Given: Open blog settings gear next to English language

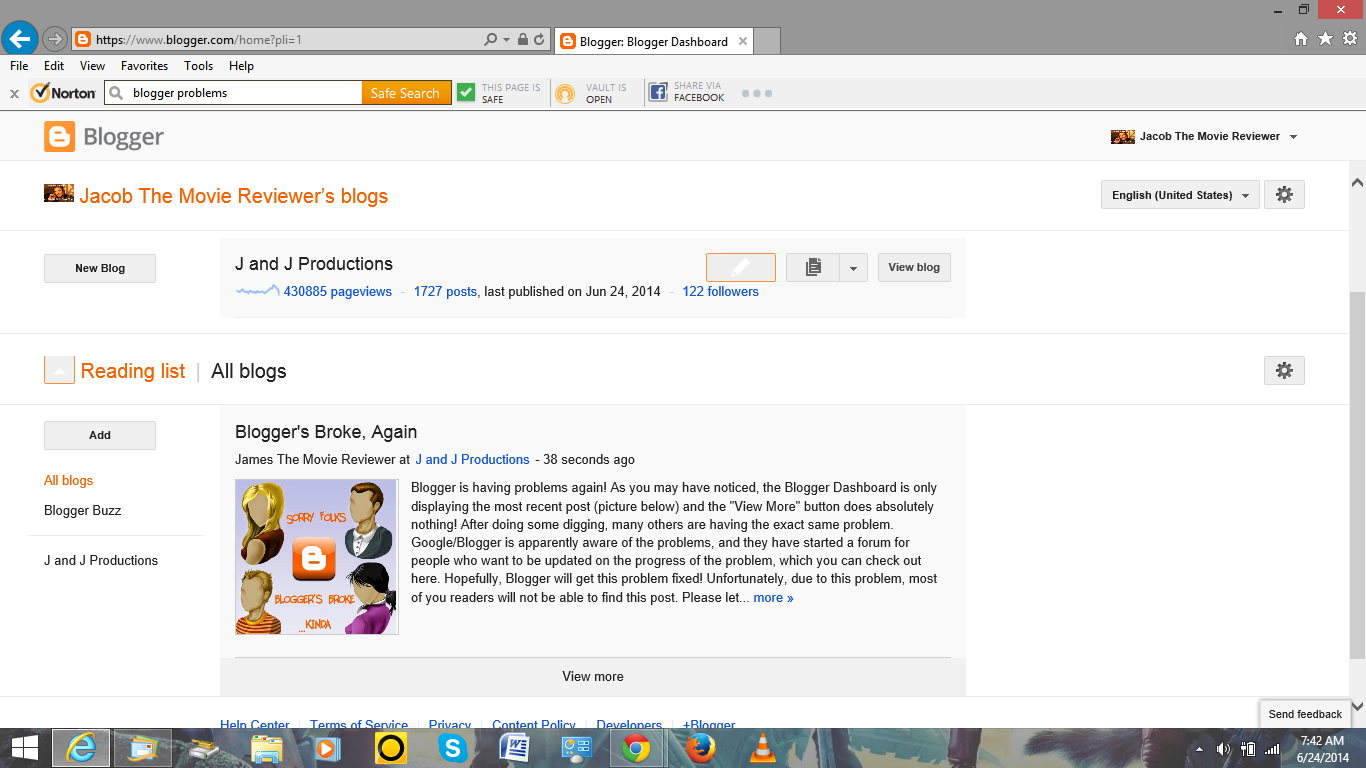Looking at the screenshot, I should coord(1284,195).
